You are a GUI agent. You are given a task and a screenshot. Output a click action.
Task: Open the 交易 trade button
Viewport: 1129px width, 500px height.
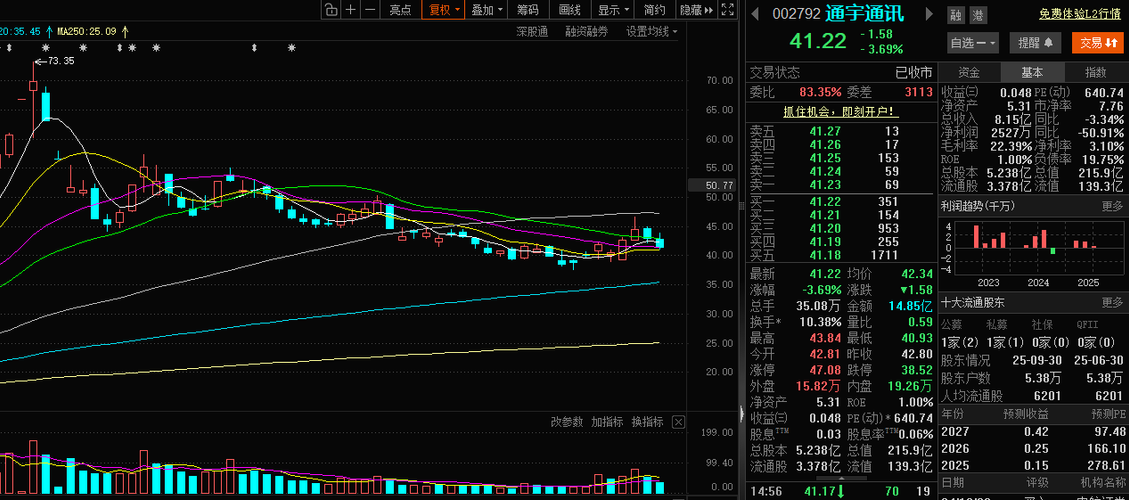[1097, 43]
